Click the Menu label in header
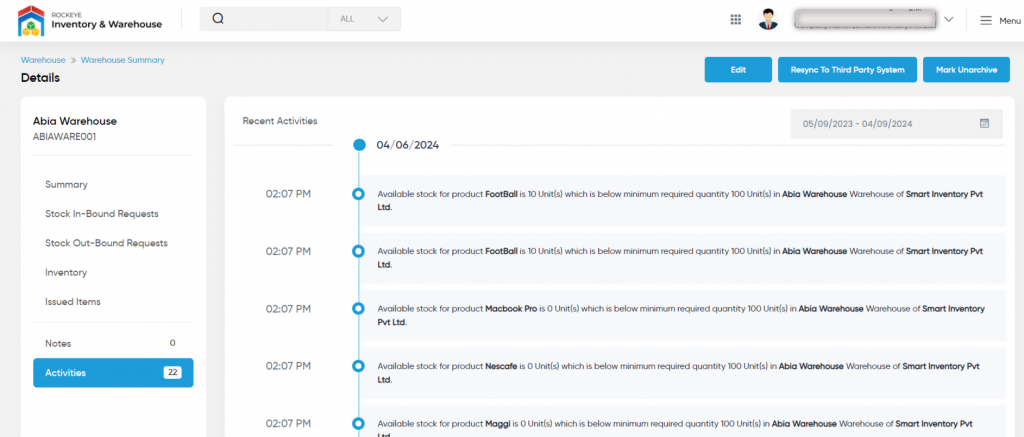 pyautogui.click(x=1010, y=21)
